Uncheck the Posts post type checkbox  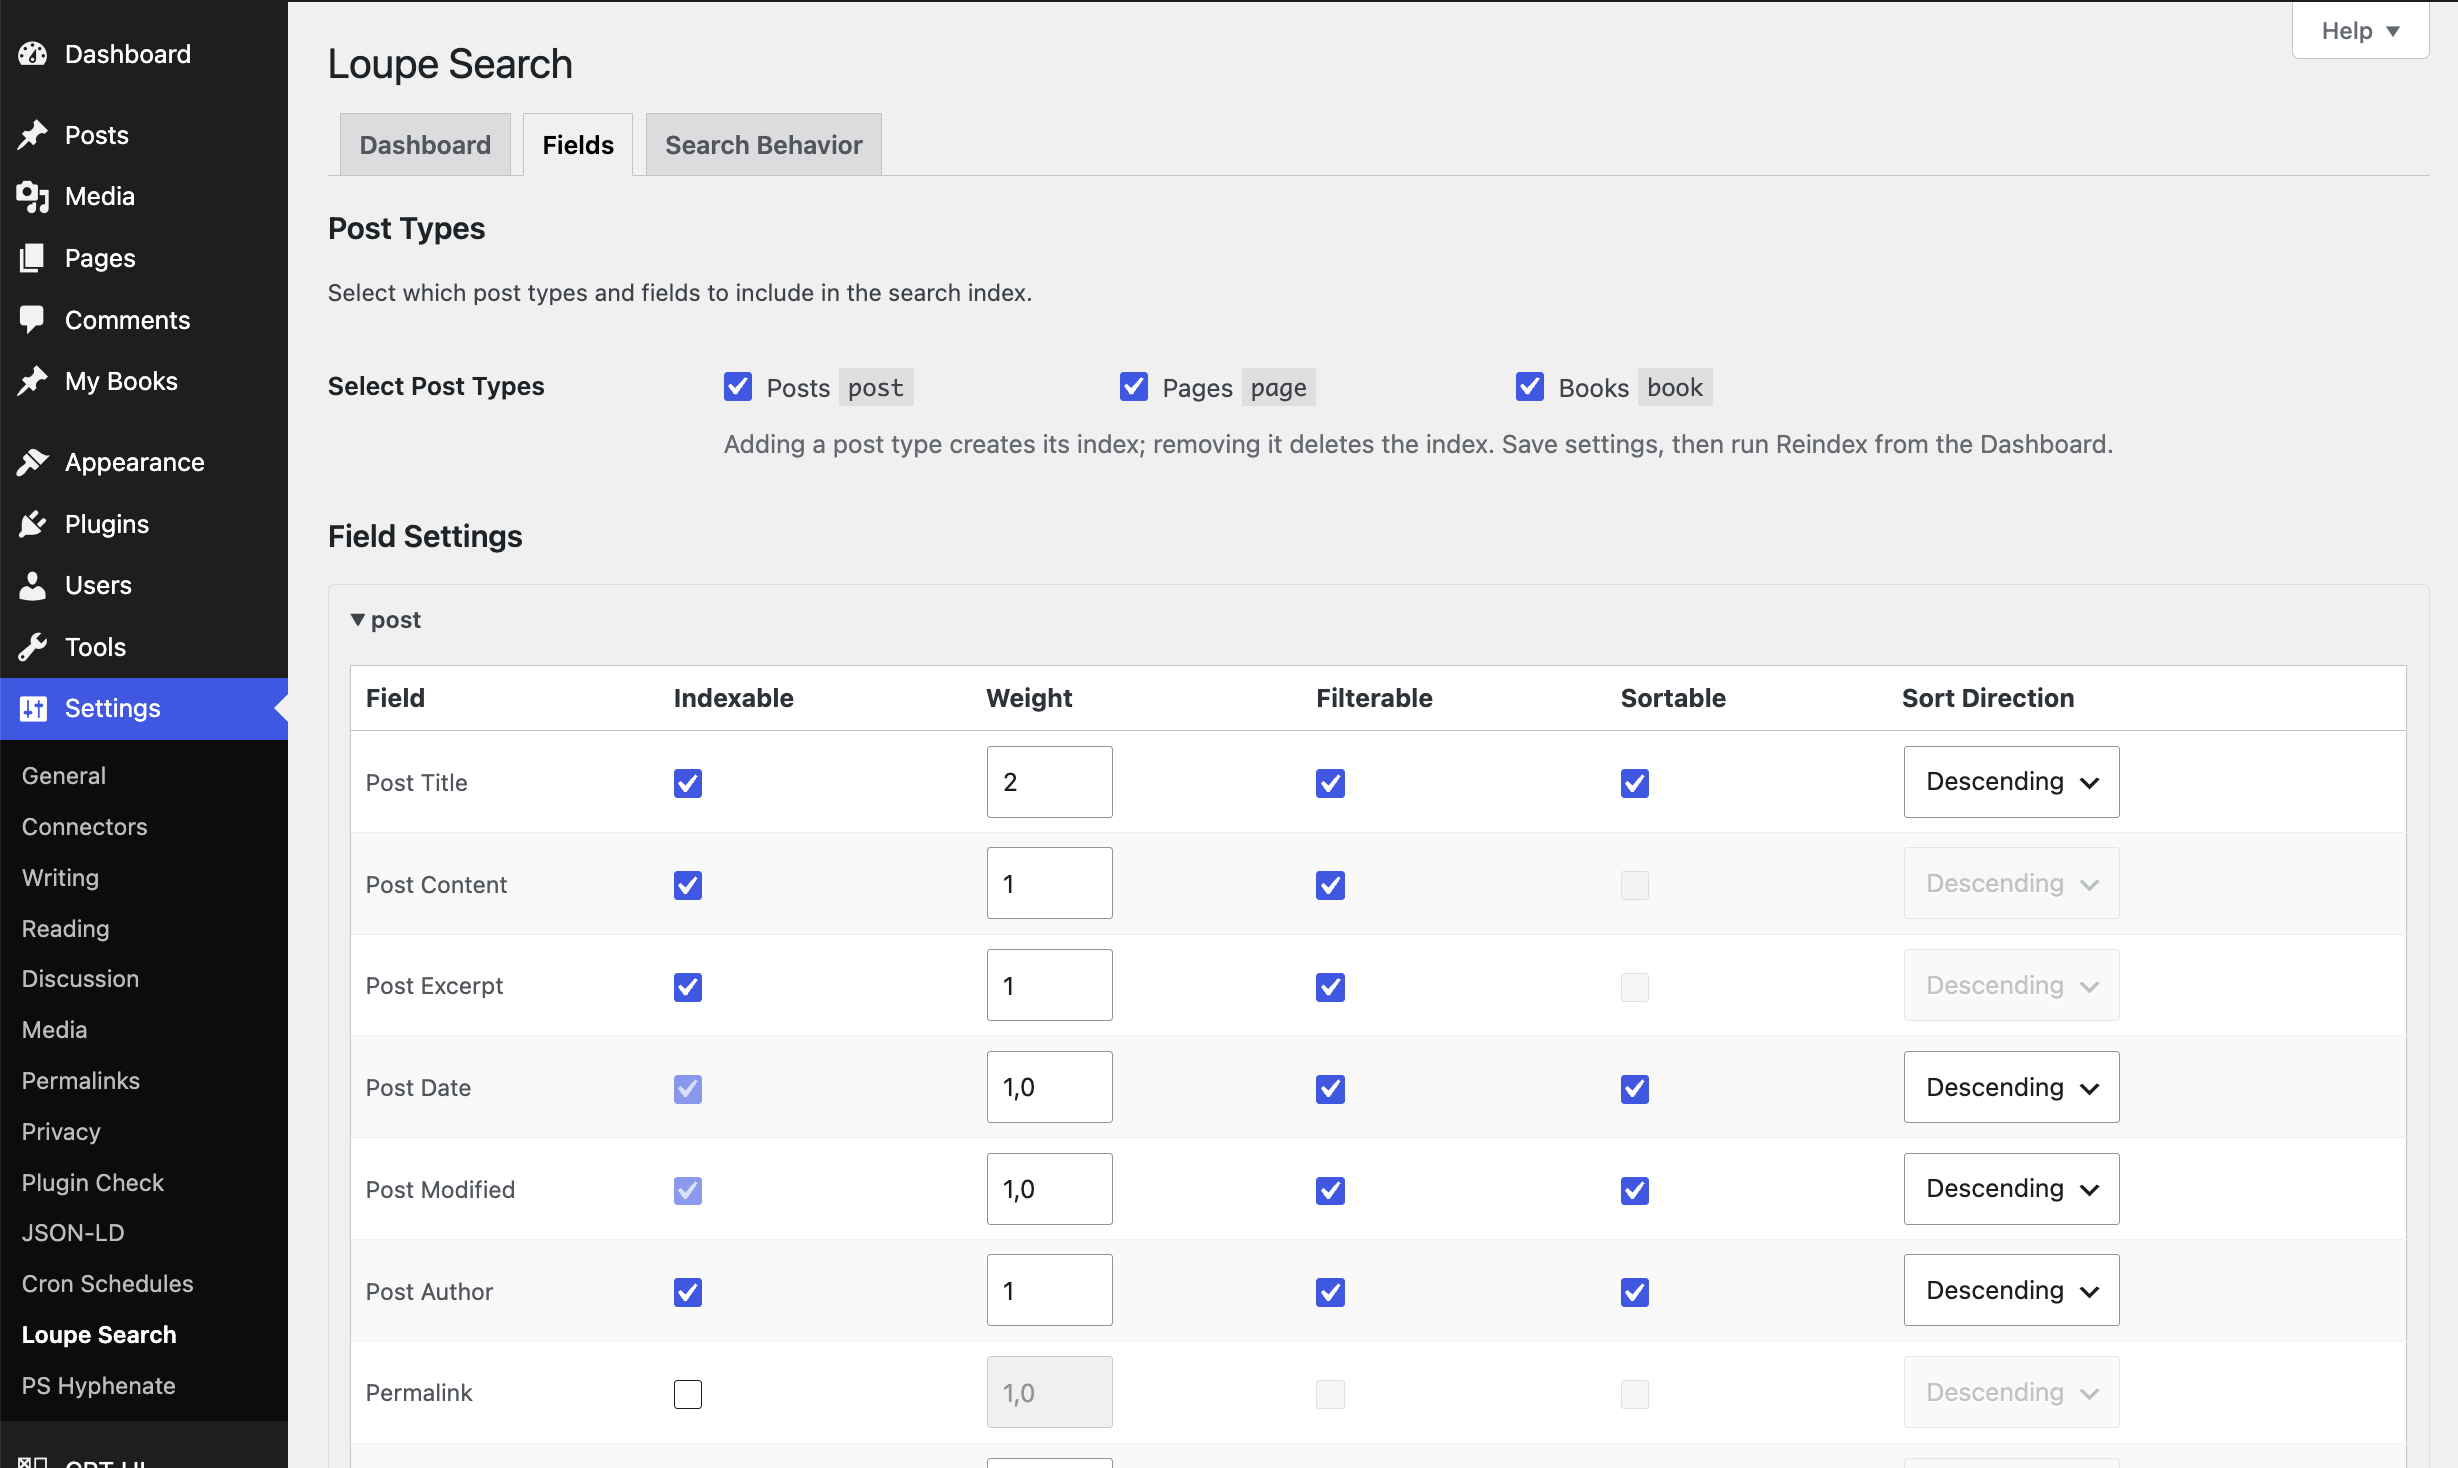[x=738, y=387]
